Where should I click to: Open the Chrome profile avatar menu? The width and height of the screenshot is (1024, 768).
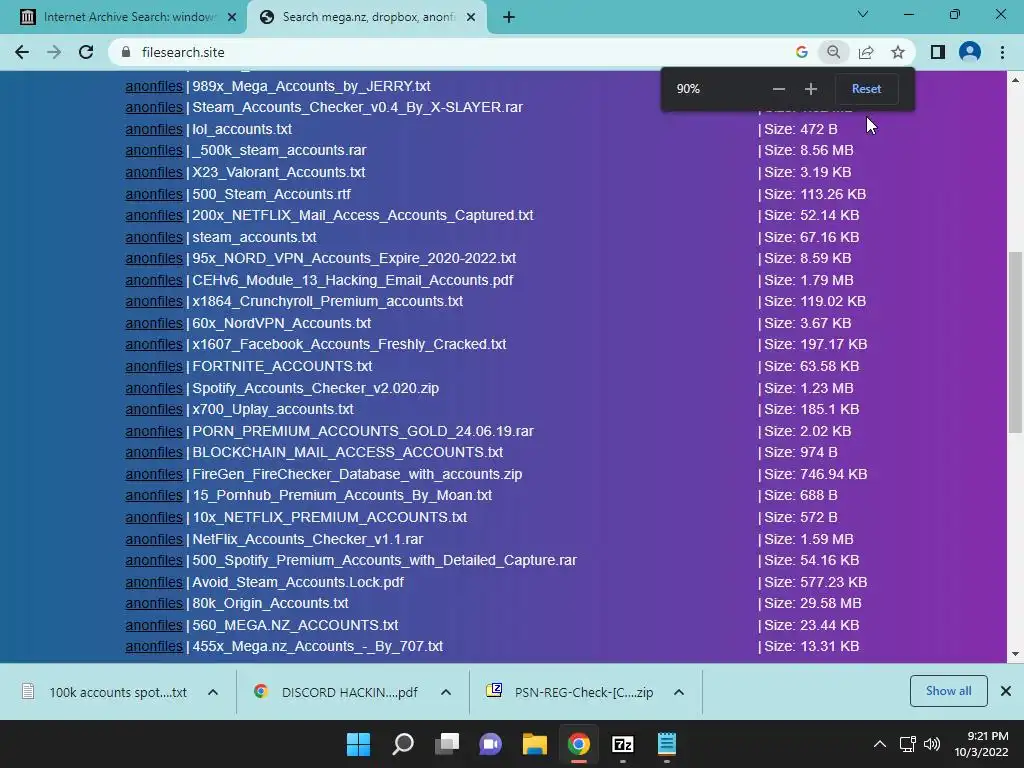click(x=970, y=52)
